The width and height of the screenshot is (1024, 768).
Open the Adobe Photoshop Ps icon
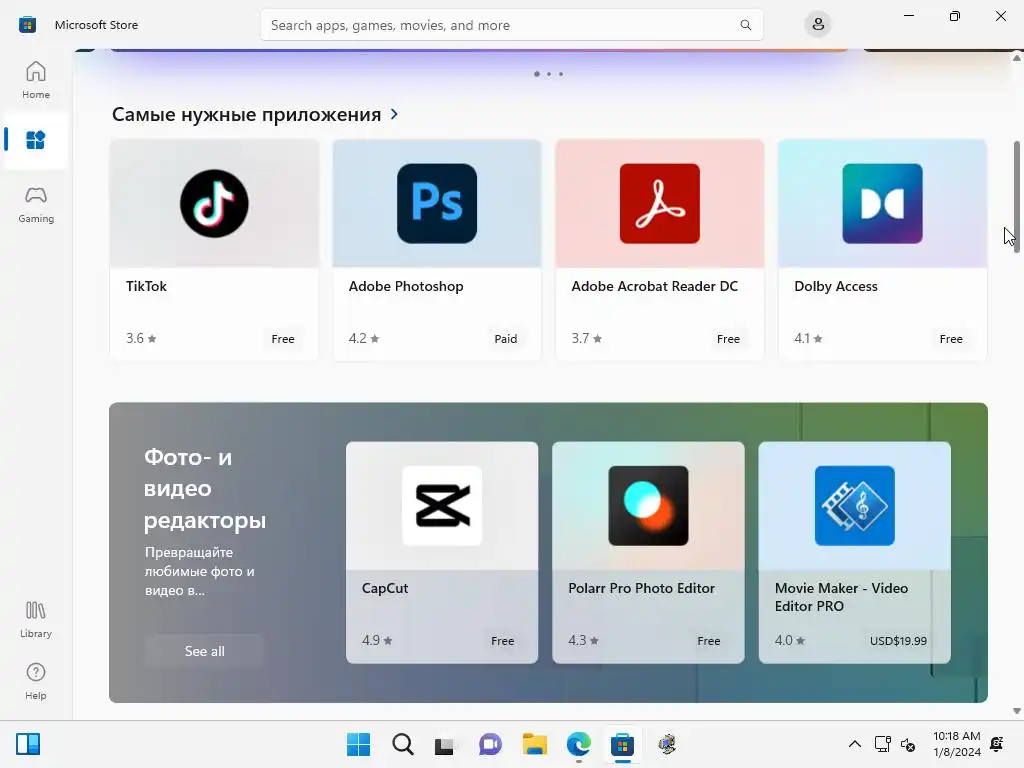pyautogui.click(x=437, y=204)
